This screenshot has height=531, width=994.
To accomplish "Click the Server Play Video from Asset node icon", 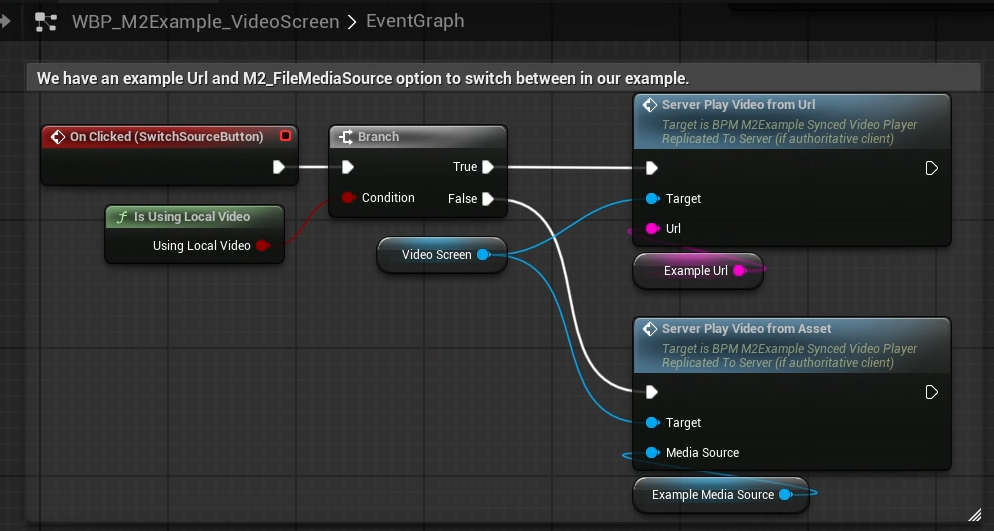I will 649,329.
